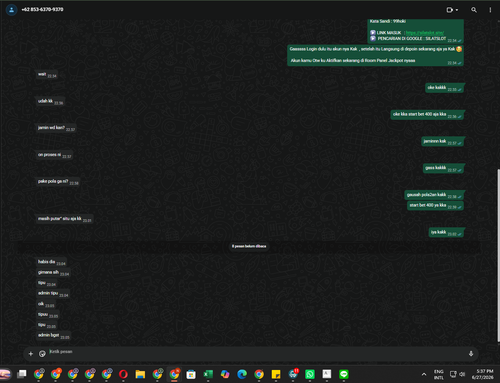This screenshot has width=500, height=383.
Task: Open the clock showing 5:37 PM
Action: click(x=482, y=374)
